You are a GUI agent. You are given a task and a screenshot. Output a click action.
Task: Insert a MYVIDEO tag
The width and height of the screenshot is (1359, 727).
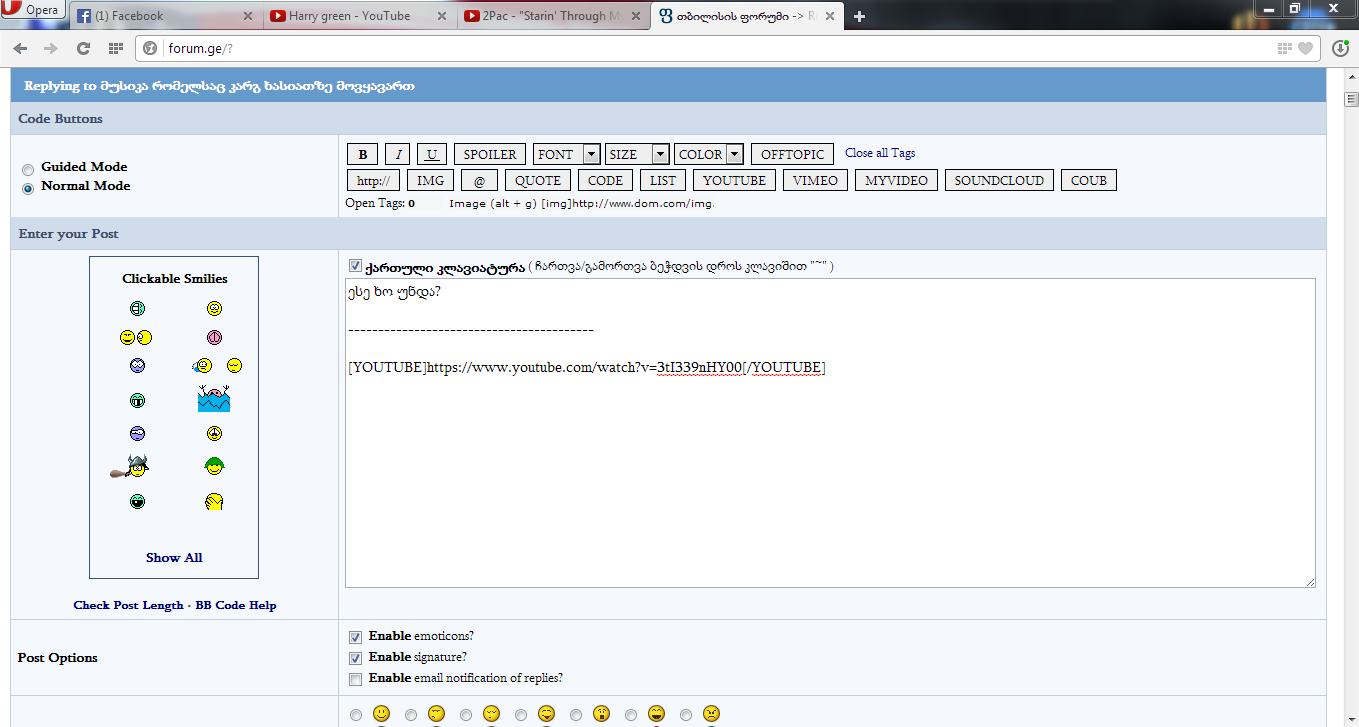pyautogui.click(x=897, y=181)
